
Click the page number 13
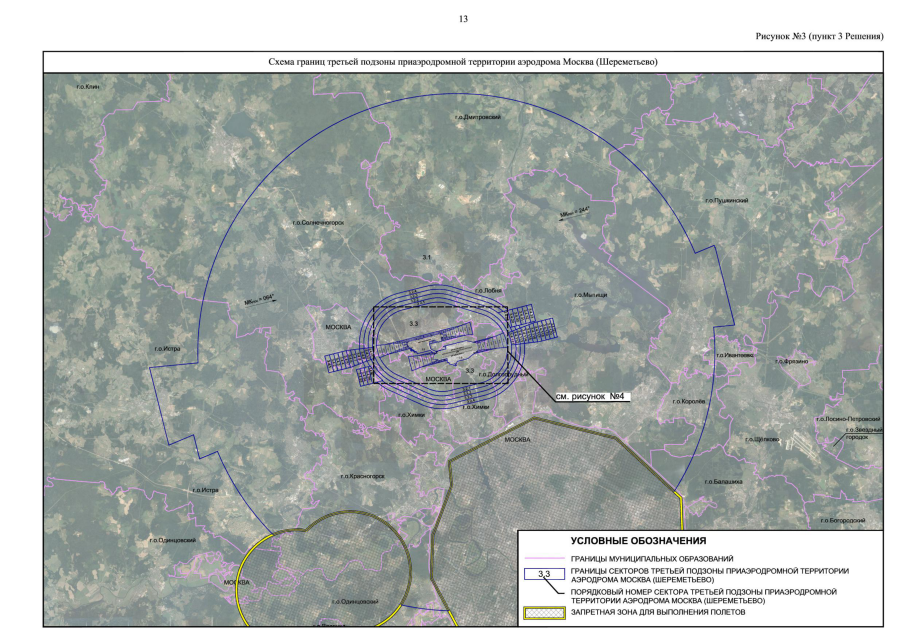pos(463,19)
